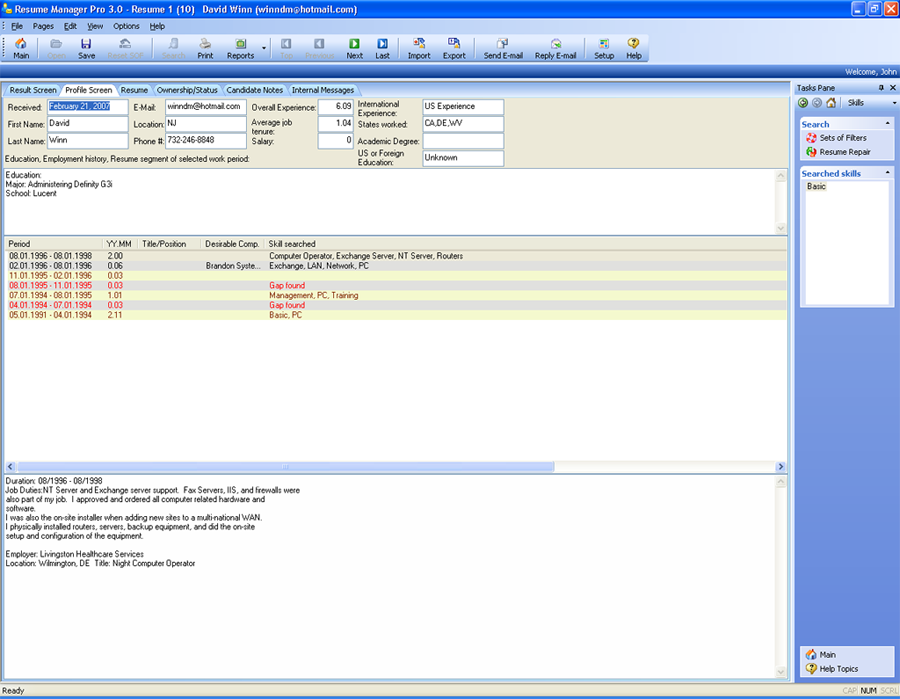Open the Help menu
Image resolution: width=900 pixels, height=699 pixels.
157,26
